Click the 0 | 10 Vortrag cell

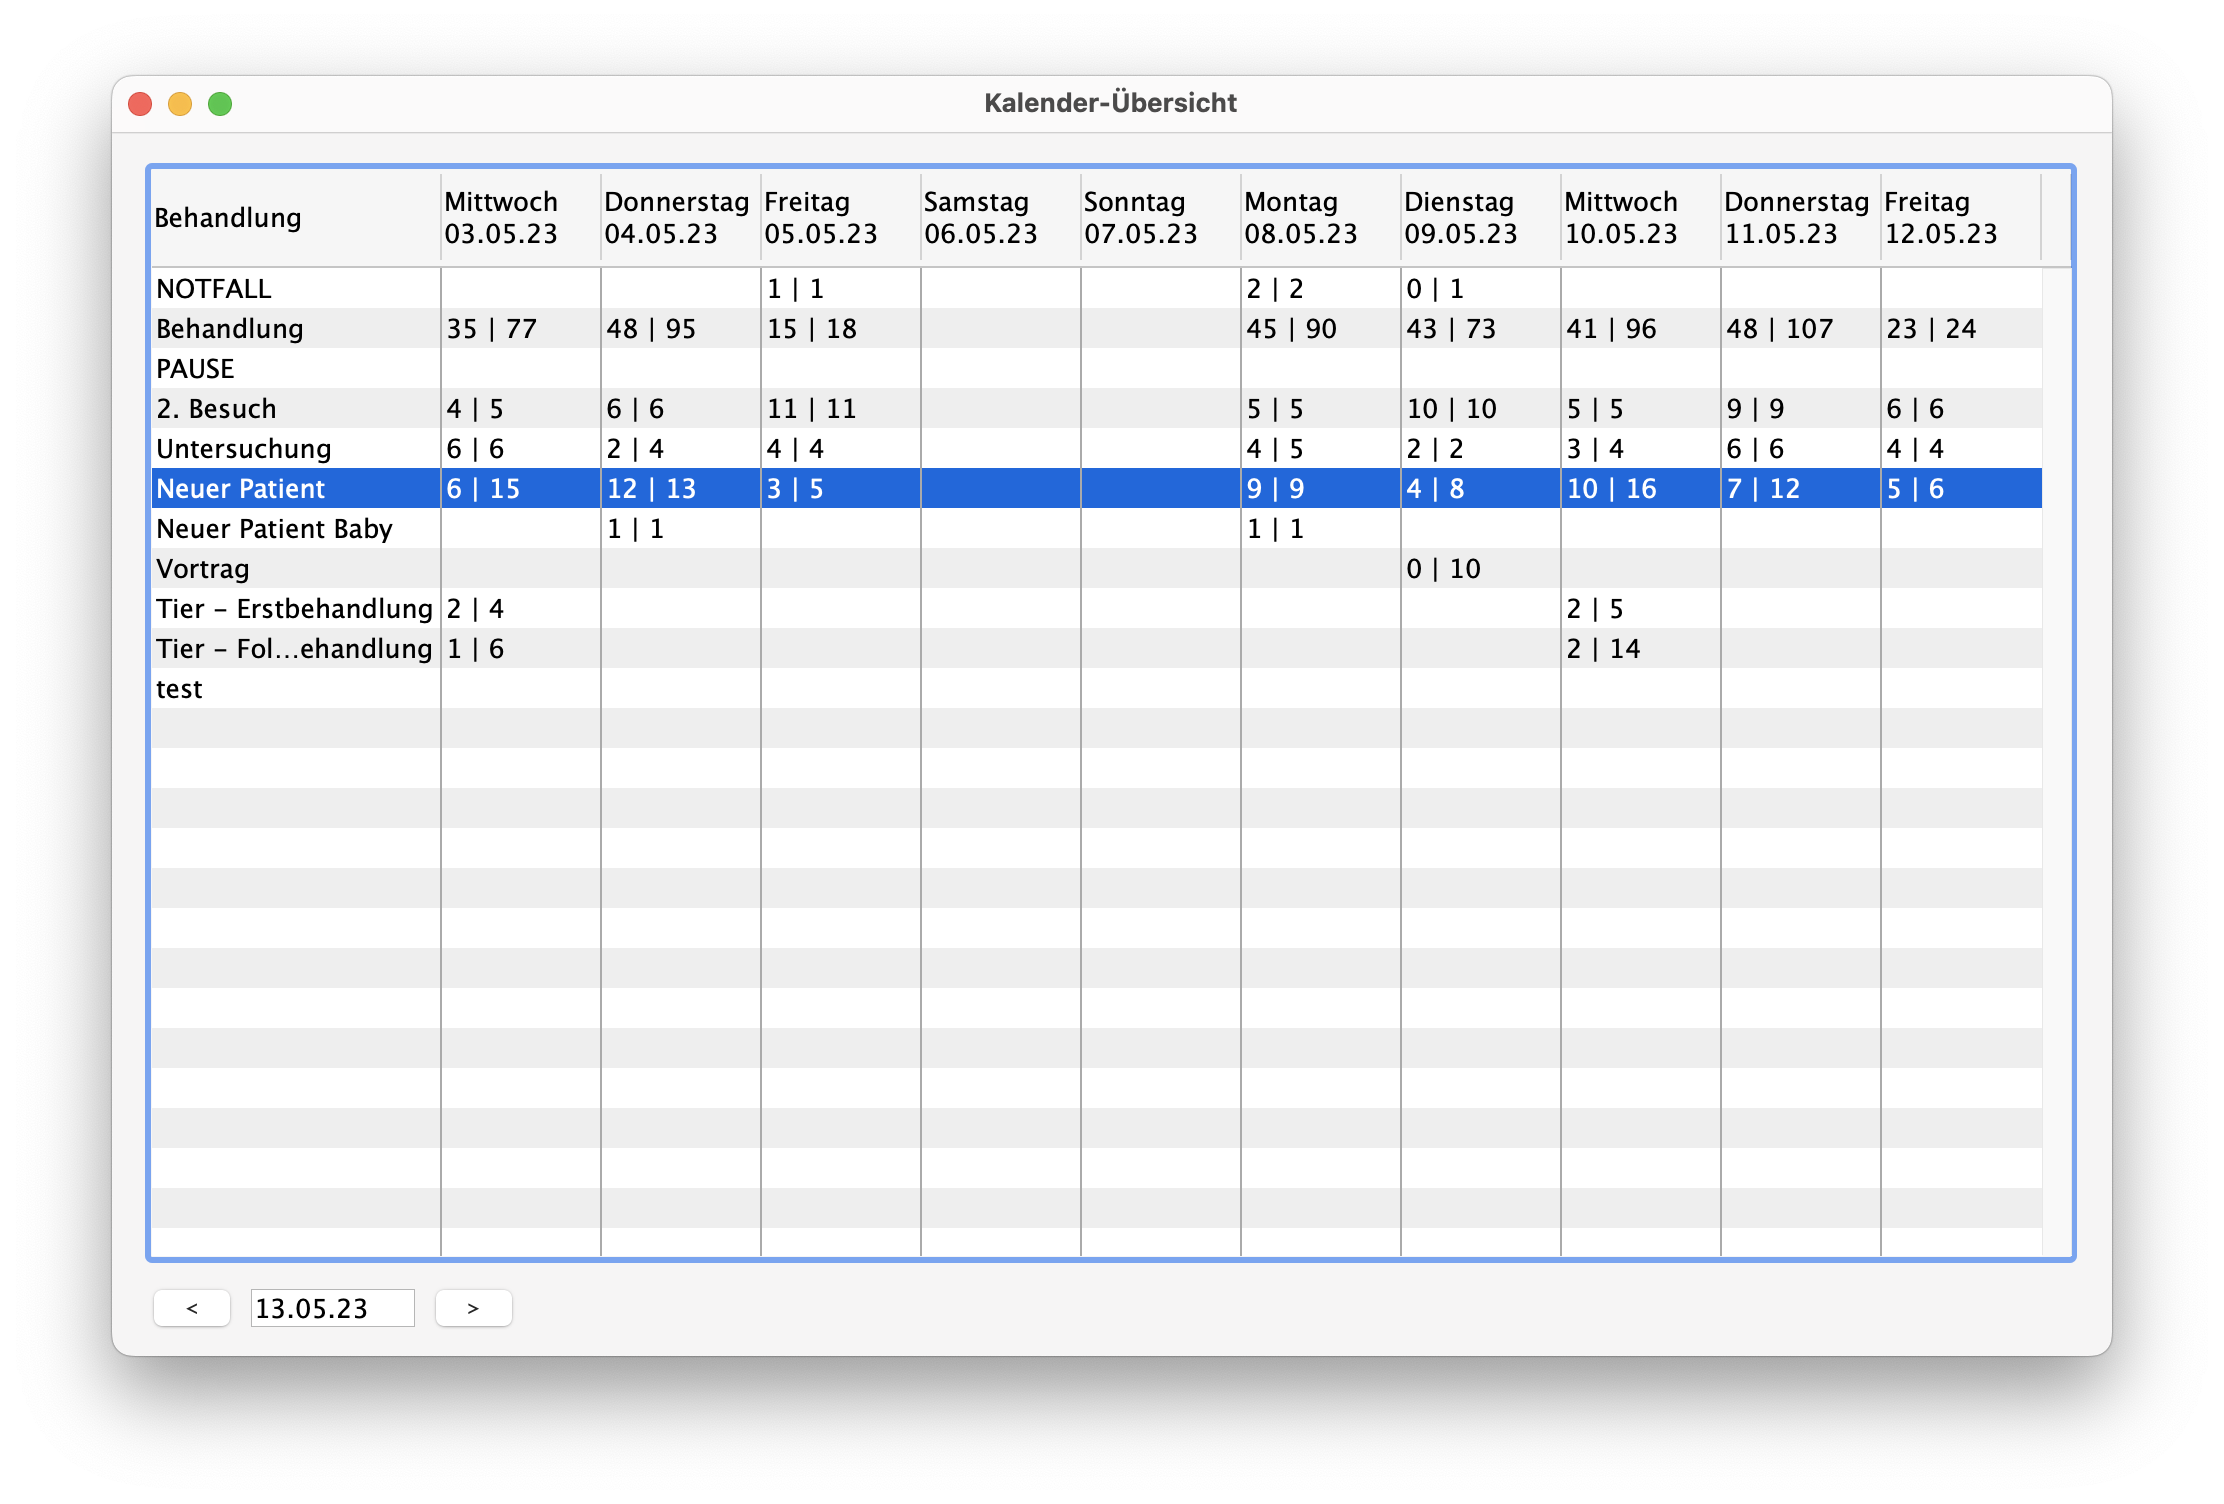click(x=1444, y=569)
